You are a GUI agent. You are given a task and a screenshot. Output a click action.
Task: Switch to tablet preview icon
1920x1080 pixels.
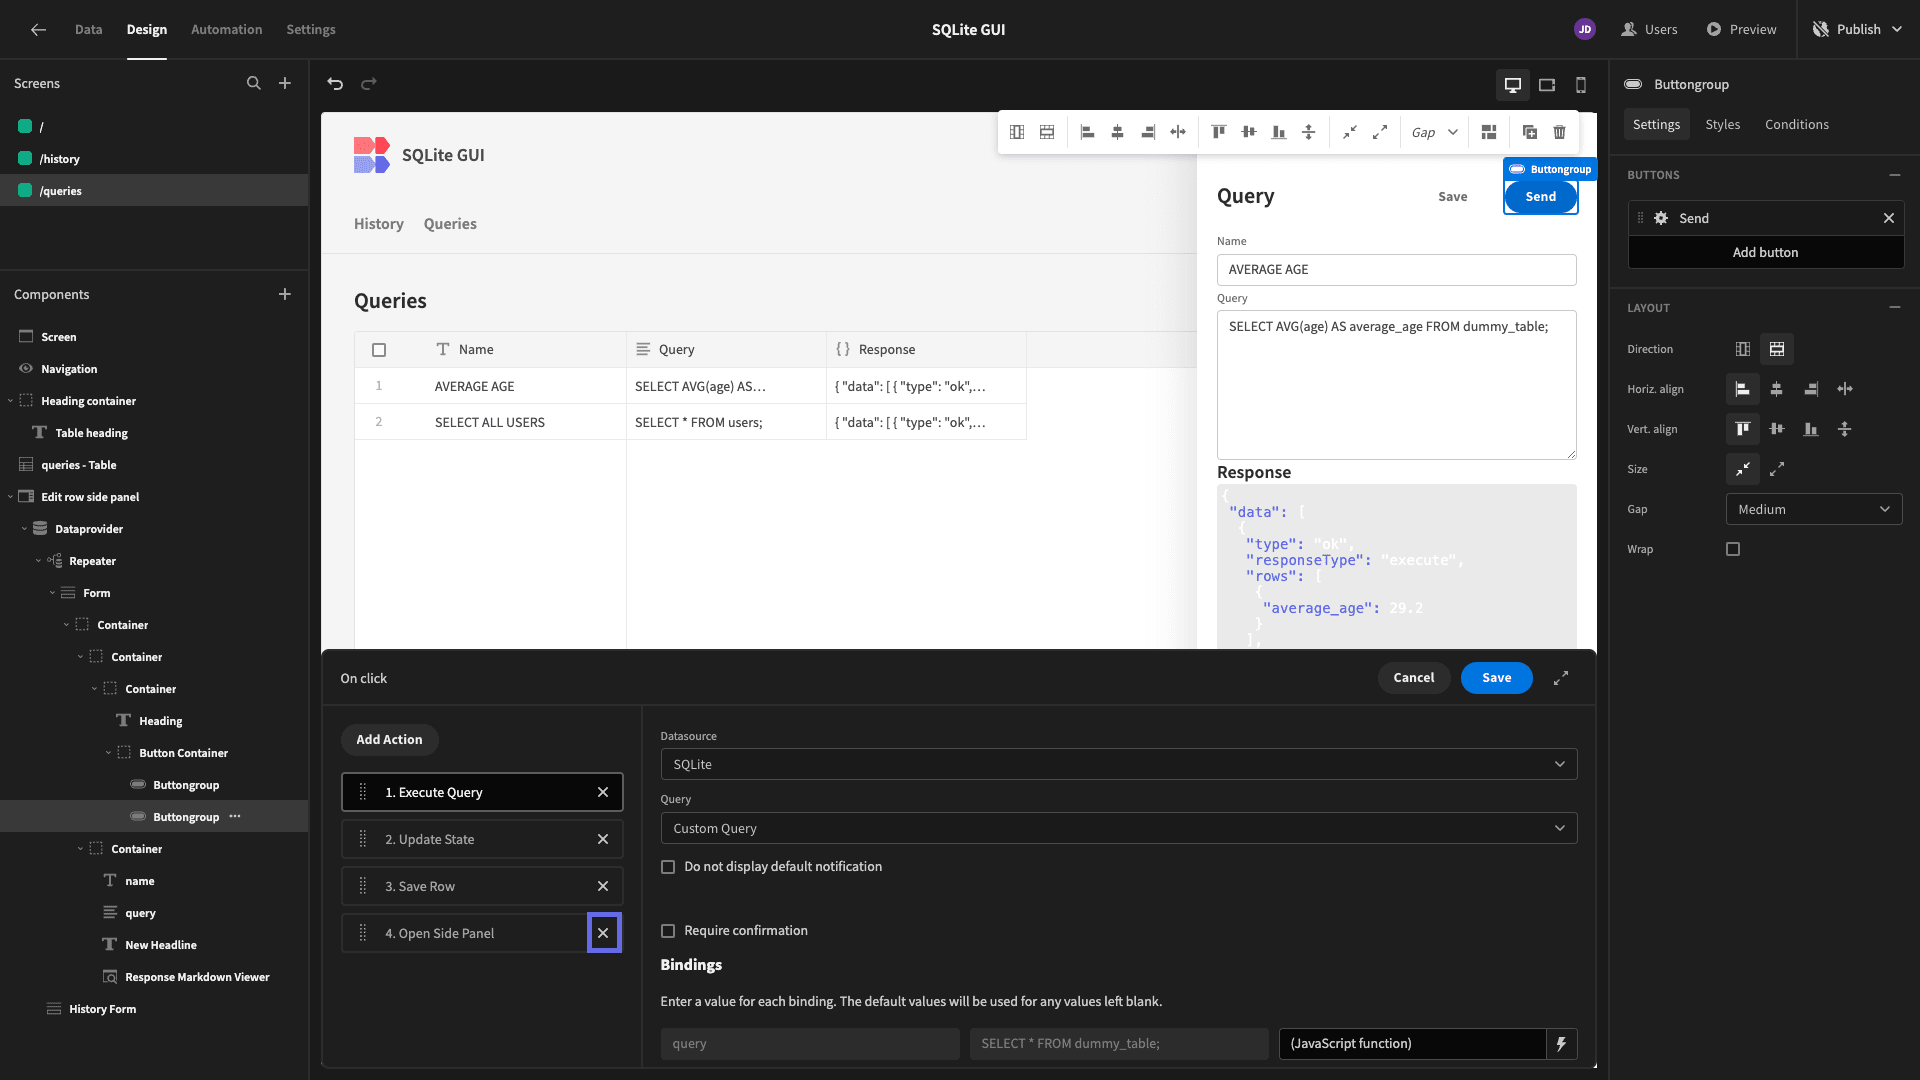point(1547,85)
